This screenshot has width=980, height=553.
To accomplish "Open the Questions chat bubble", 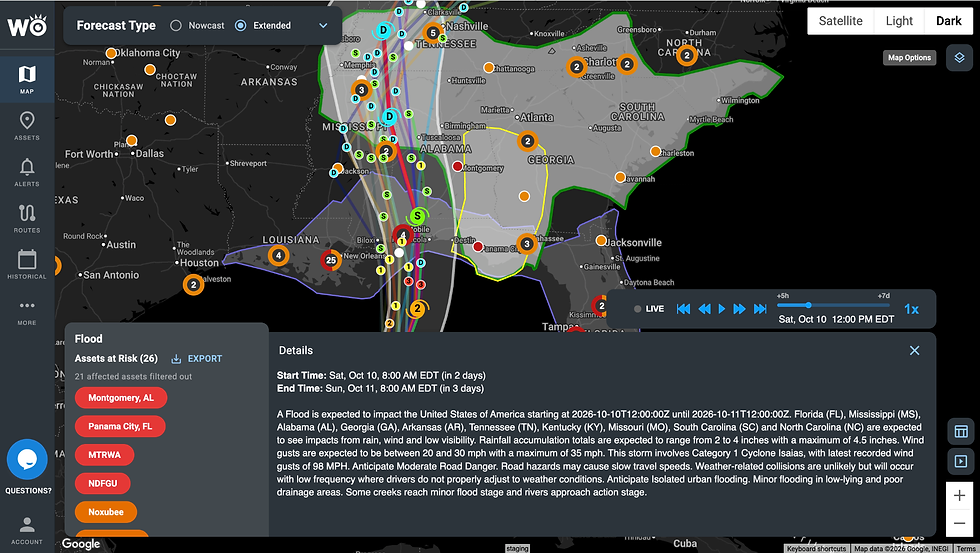I will click(x=27, y=459).
